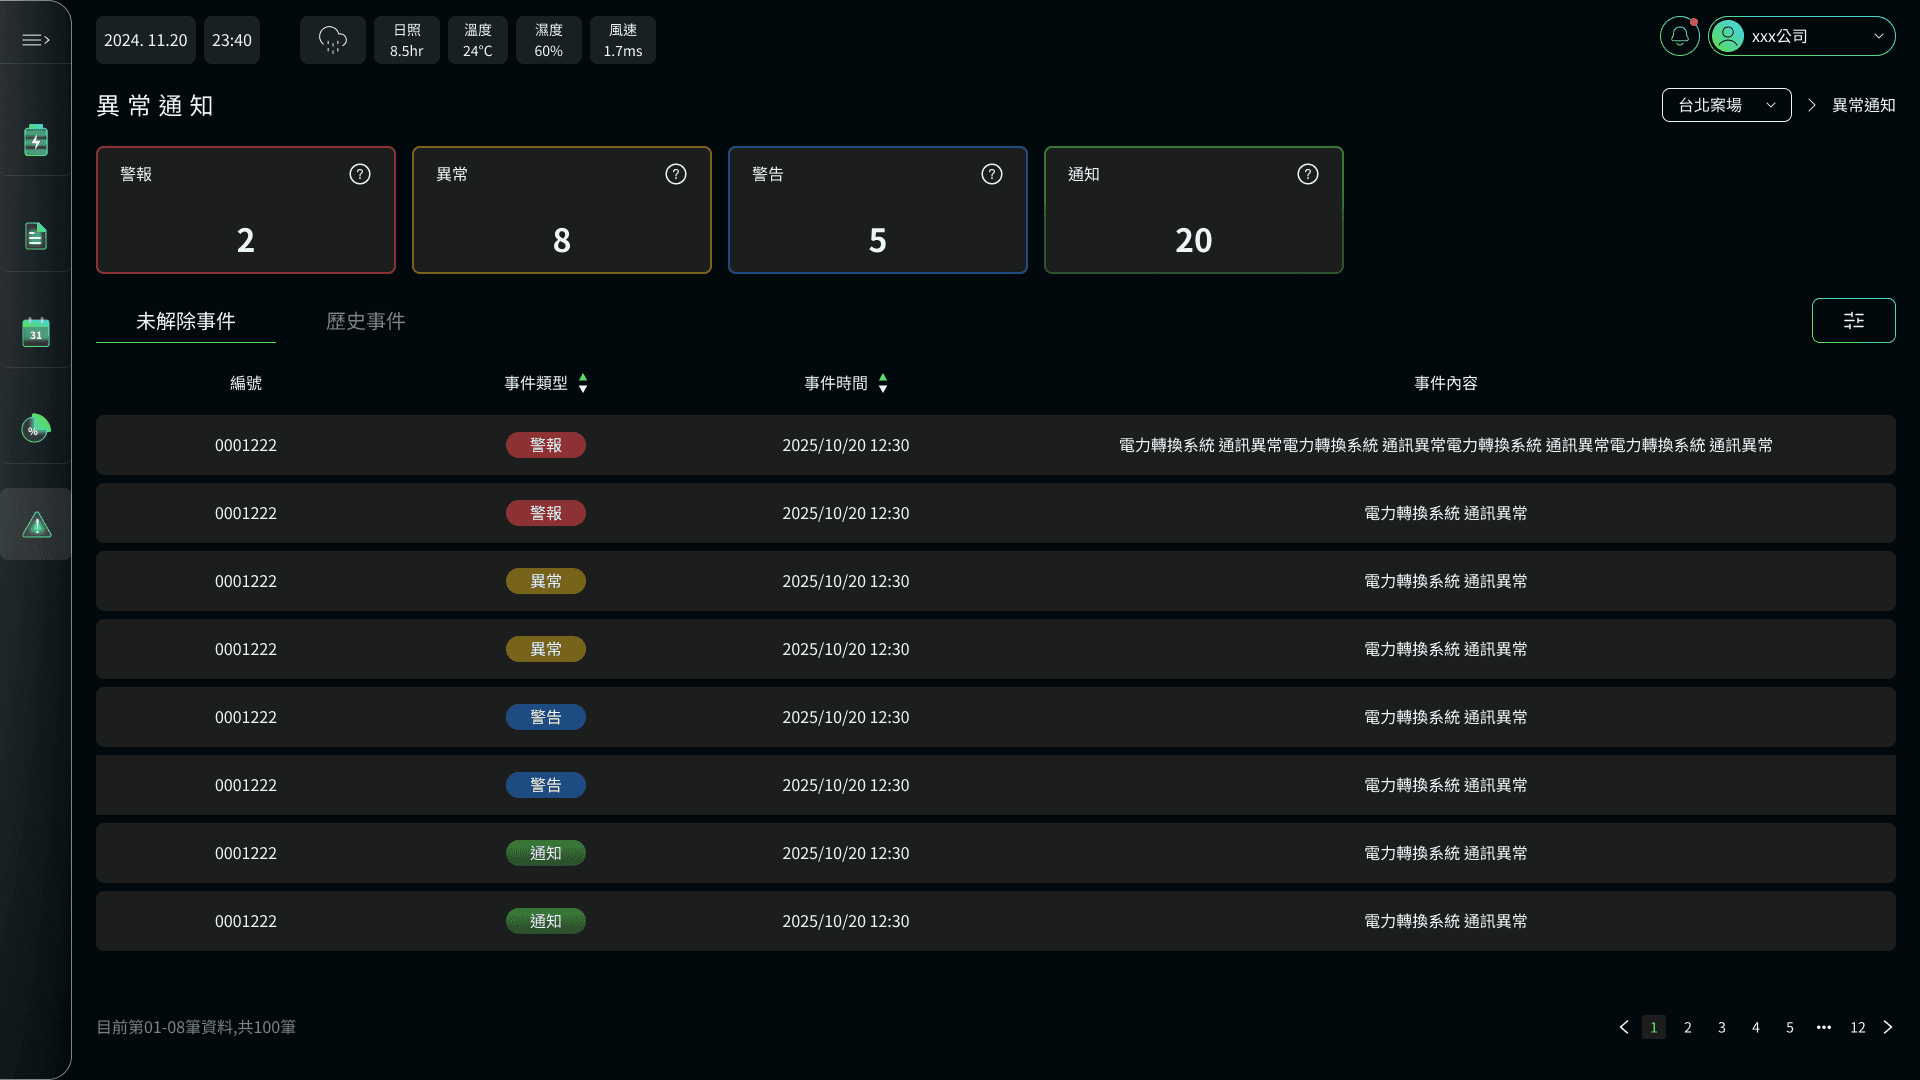Select the 未解除事件 tab

(x=185, y=321)
